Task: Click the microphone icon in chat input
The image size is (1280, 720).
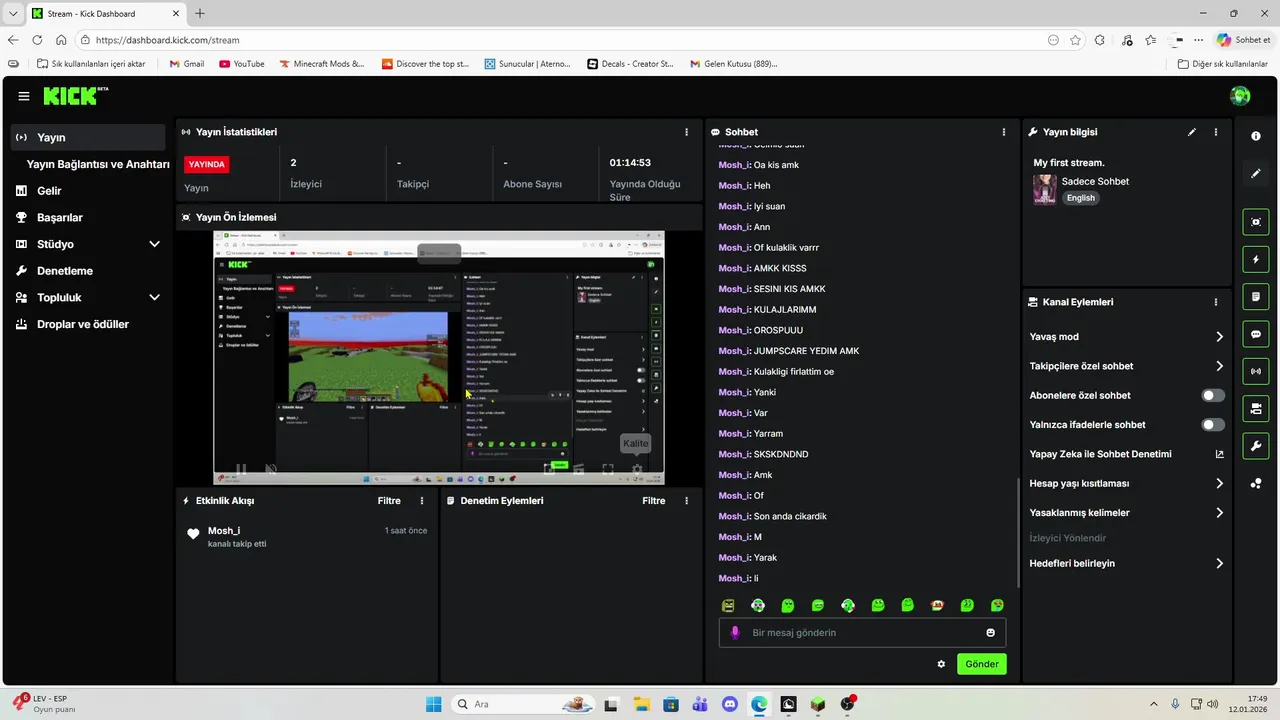Action: 735,632
